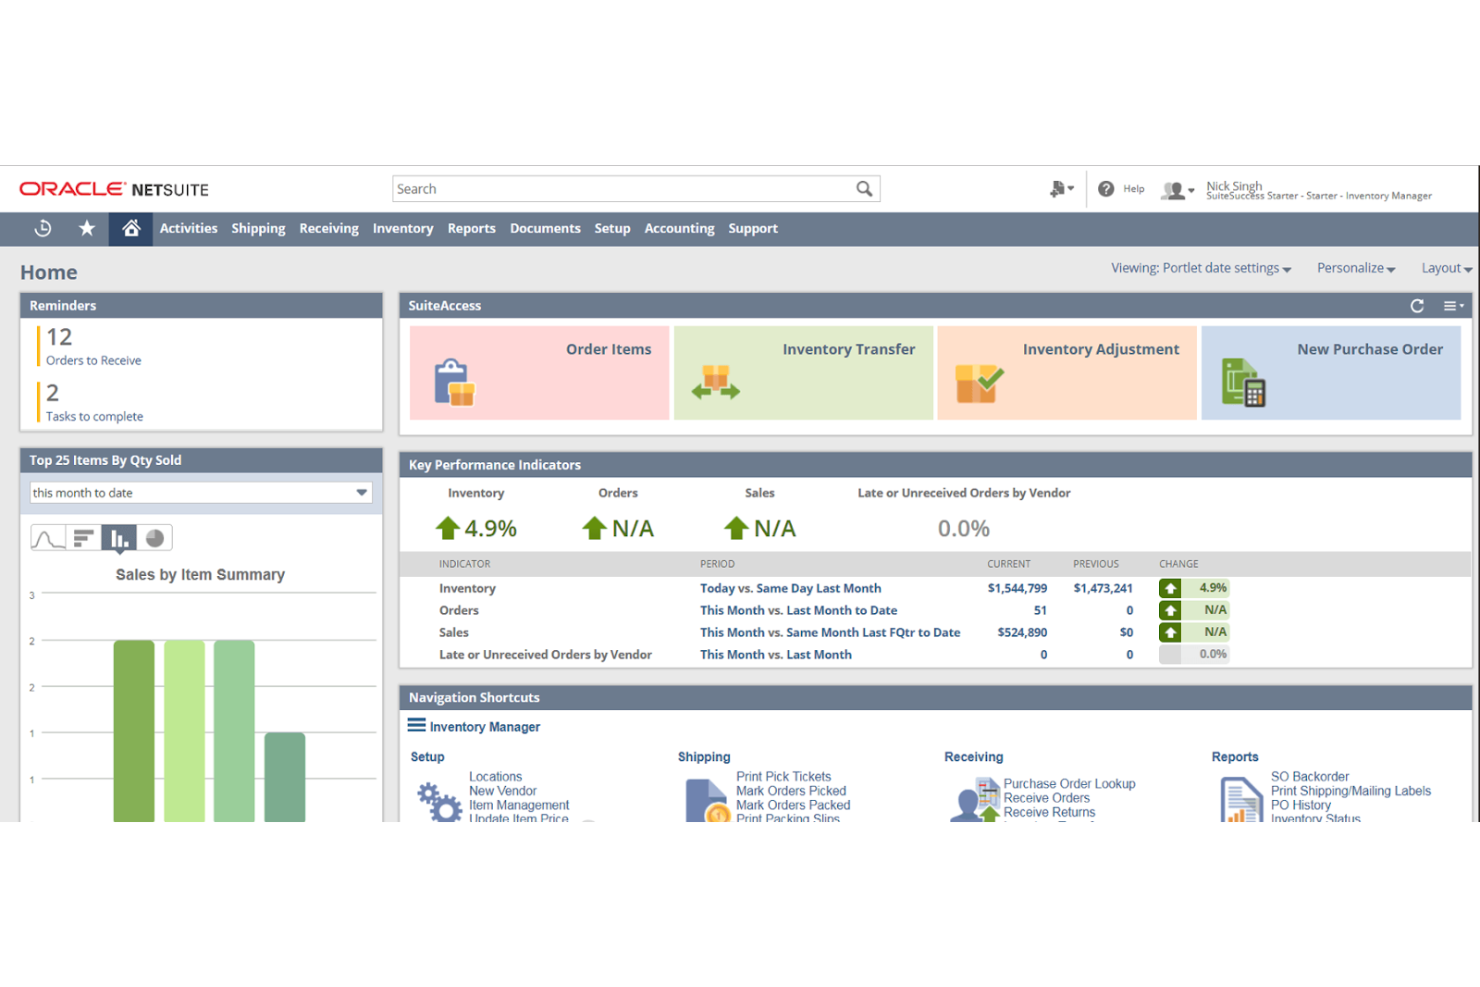Open the Inventory Manager hamburger menu

417,725
